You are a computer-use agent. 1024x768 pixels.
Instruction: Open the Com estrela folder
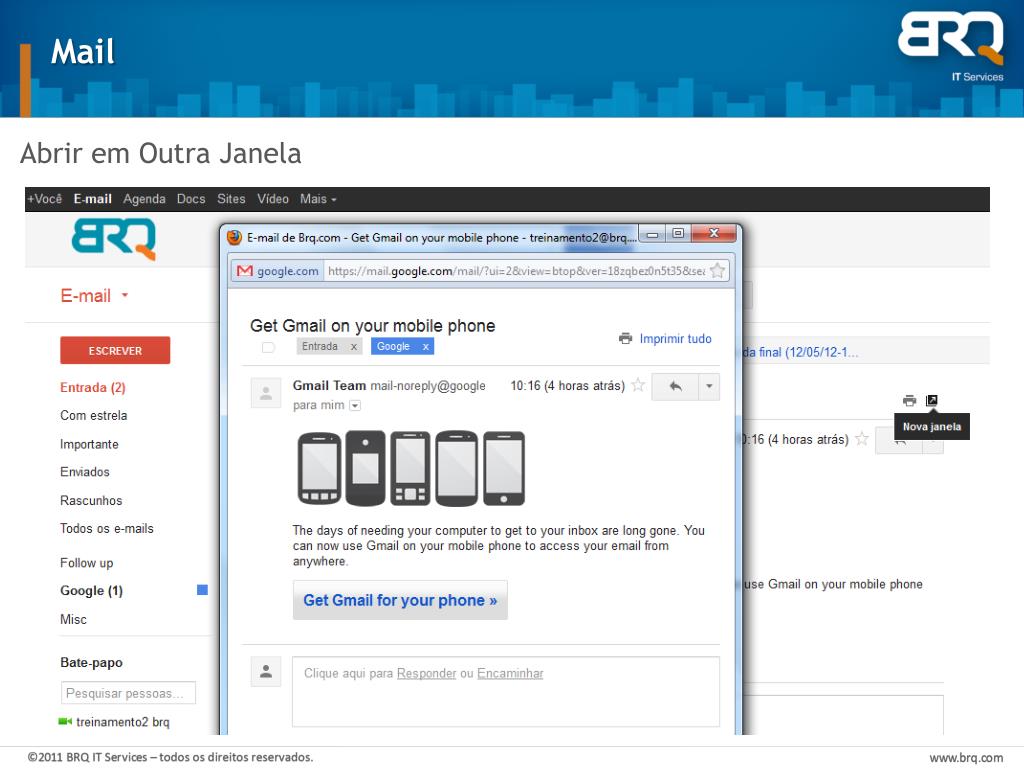pyautogui.click(x=93, y=415)
